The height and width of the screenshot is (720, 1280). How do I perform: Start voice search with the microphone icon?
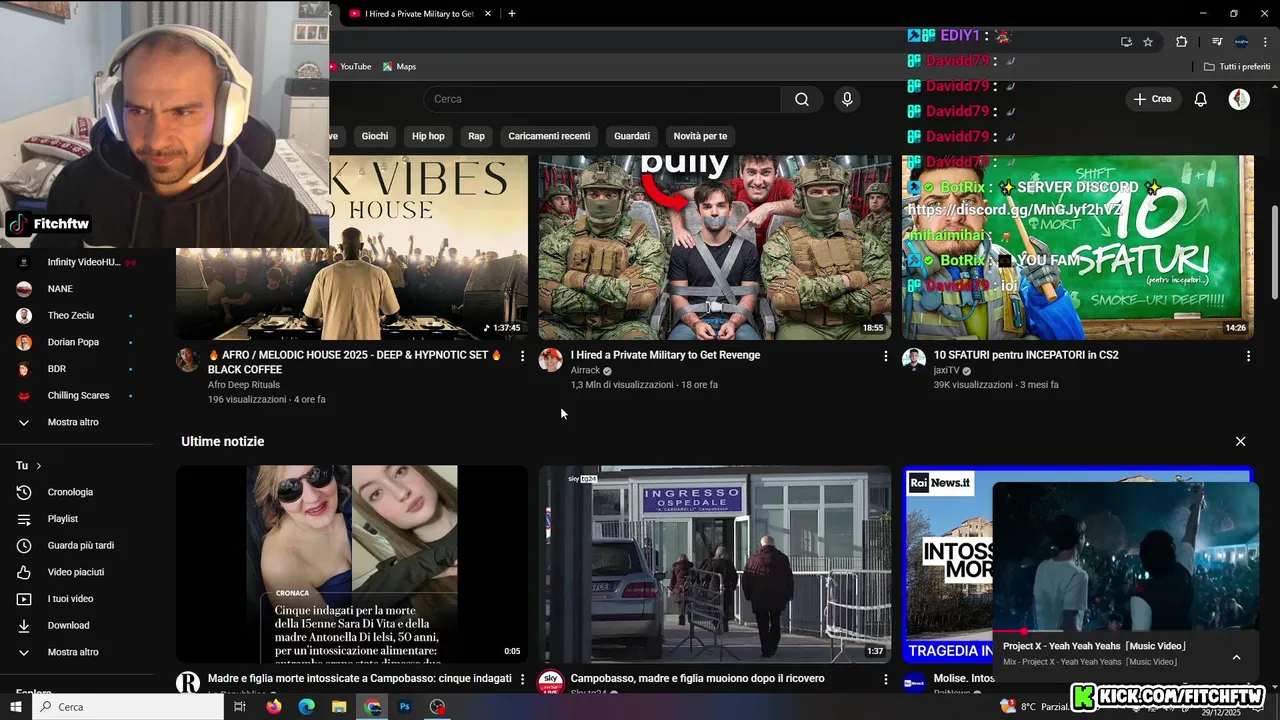point(847,99)
